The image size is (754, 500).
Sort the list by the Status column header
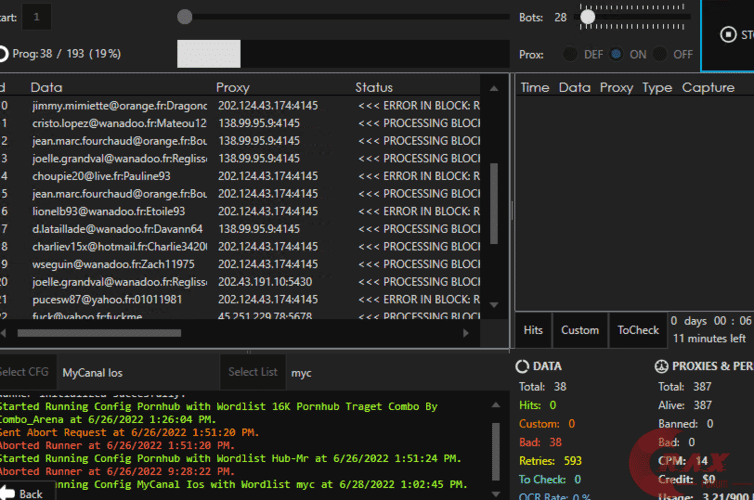click(x=374, y=87)
